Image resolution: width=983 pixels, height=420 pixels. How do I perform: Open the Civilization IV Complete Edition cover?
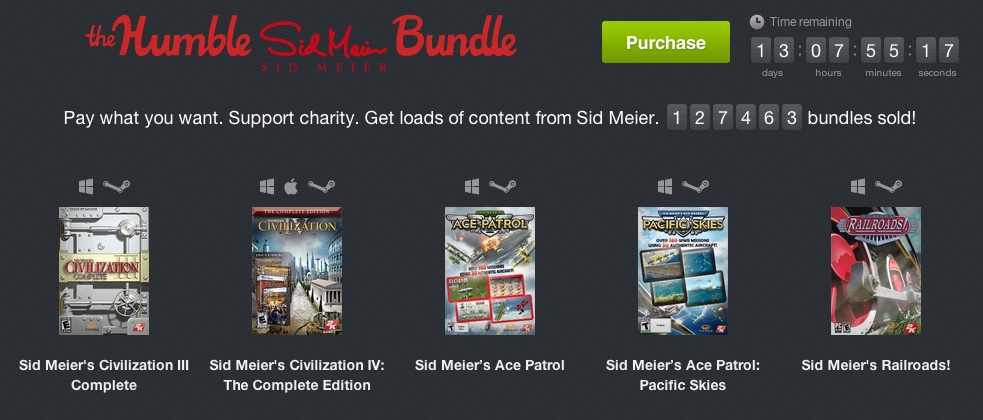click(297, 271)
